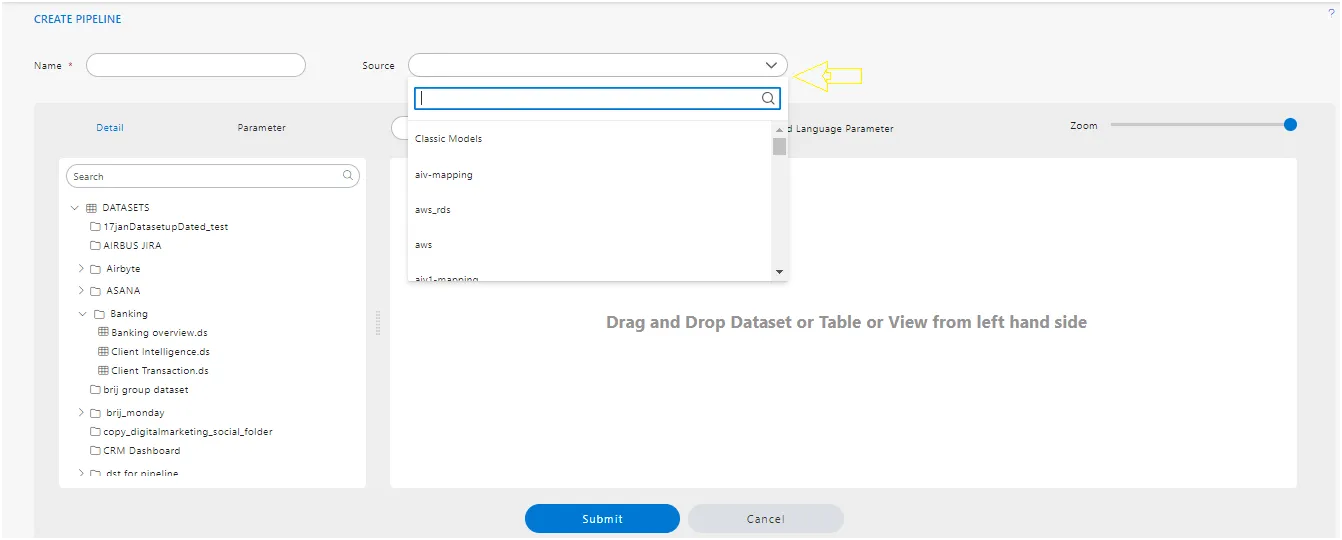Collapse the DATASETS tree root
Viewport: 1342px width, 540px height.
click(x=75, y=208)
